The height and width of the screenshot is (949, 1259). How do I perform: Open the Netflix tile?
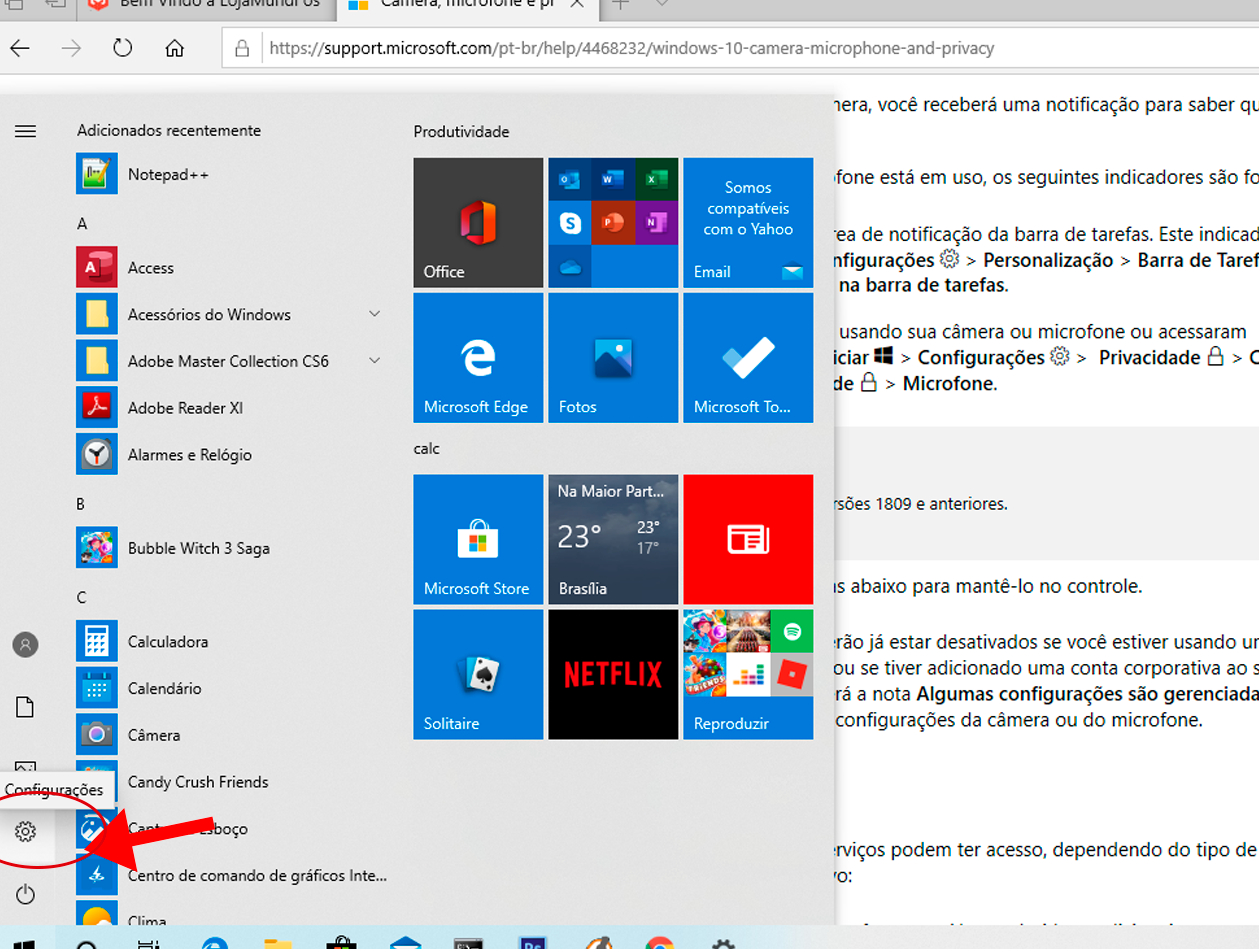[x=613, y=675]
